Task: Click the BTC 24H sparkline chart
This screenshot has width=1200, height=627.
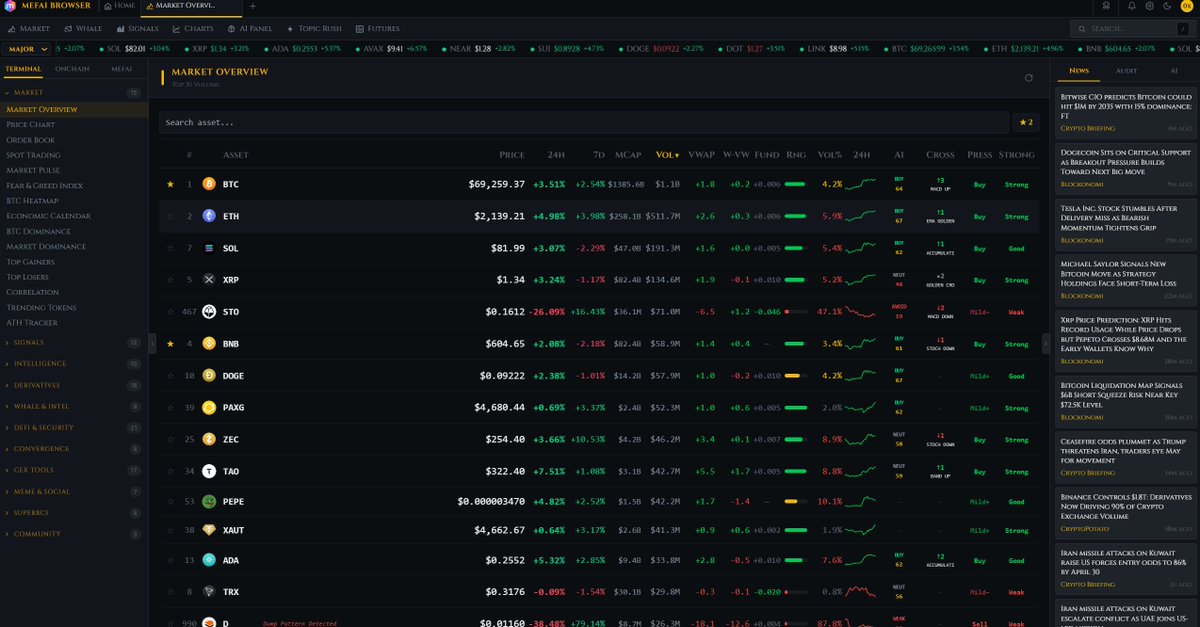Action: coord(860,184)
